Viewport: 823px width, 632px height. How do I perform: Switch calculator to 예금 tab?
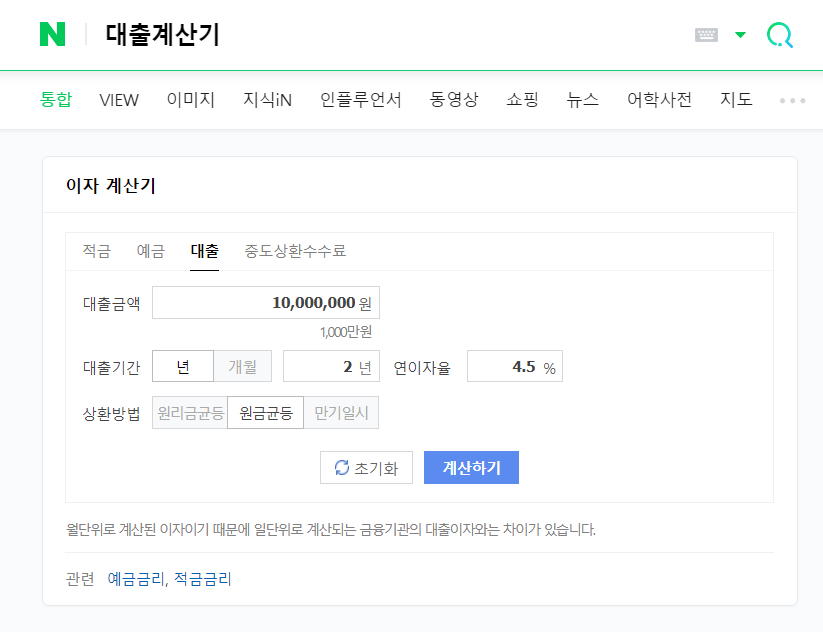point(151,251)
